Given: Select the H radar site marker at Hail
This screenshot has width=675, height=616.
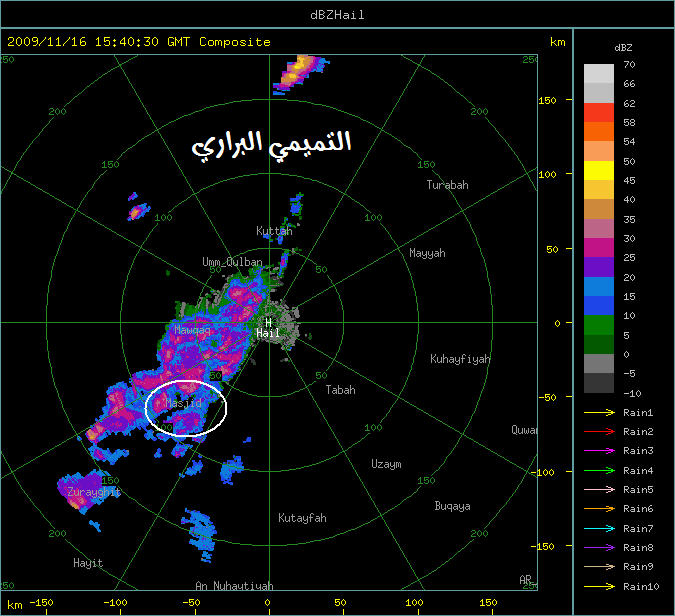Looking at the screenshot, I should tap(269, 322).
